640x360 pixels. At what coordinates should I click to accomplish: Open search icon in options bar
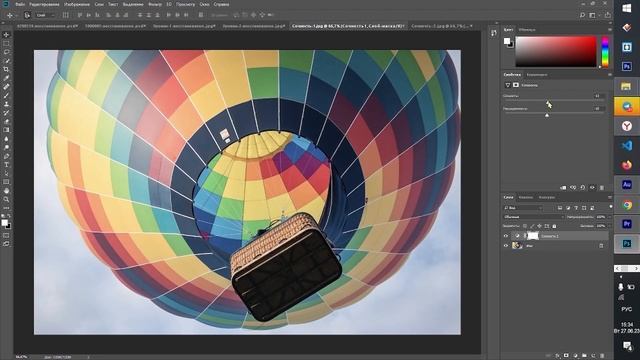click(x=582, y=15)
